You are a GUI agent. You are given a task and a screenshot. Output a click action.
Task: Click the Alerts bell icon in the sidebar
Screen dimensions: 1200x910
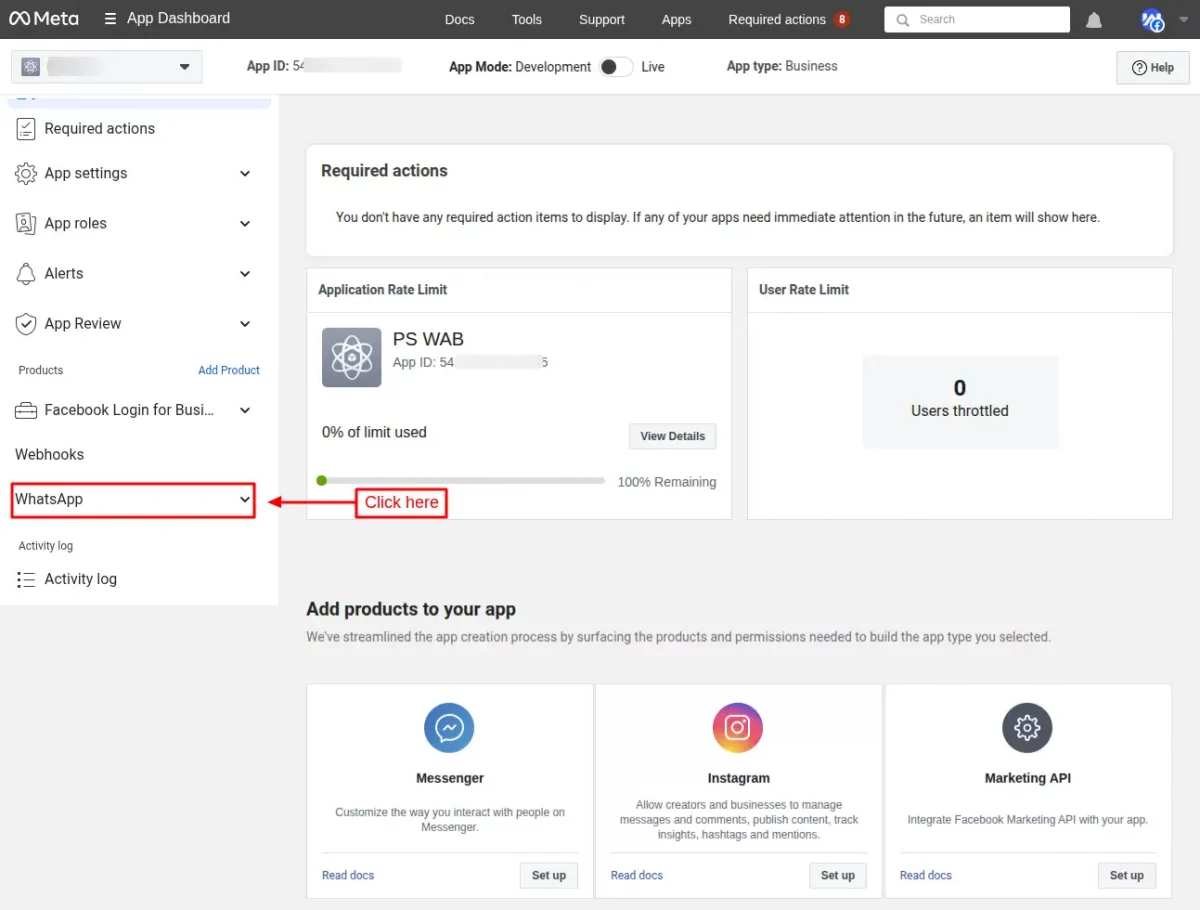25,273
